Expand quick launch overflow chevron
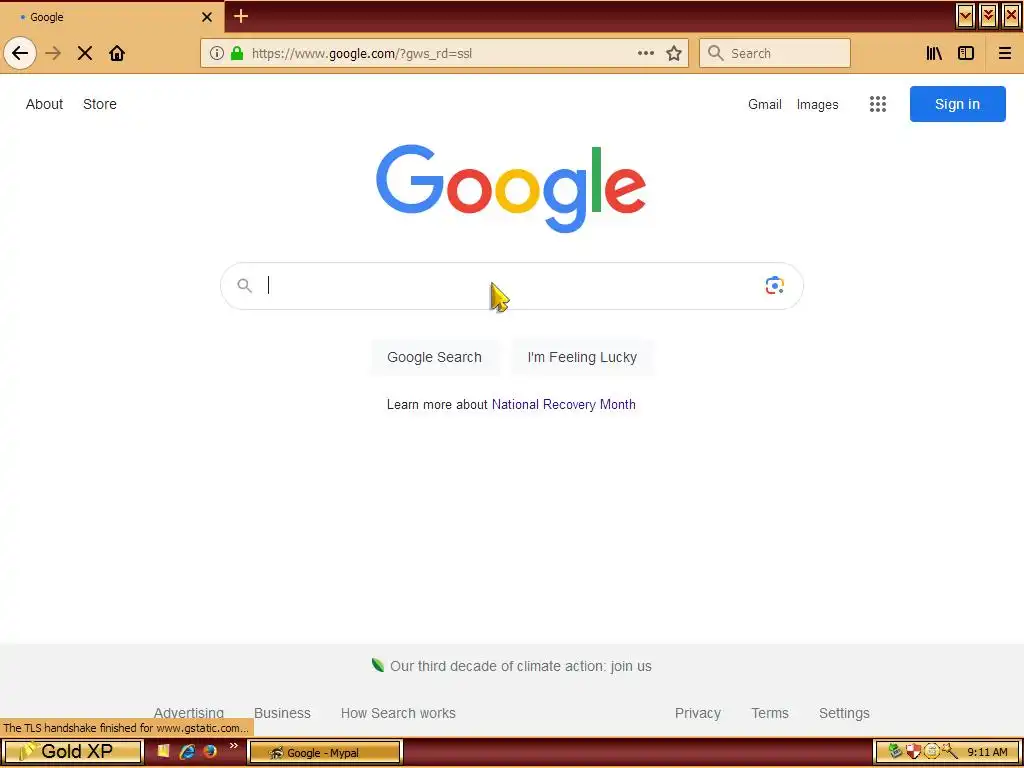 pyautogui.click(x=234, y=746)
